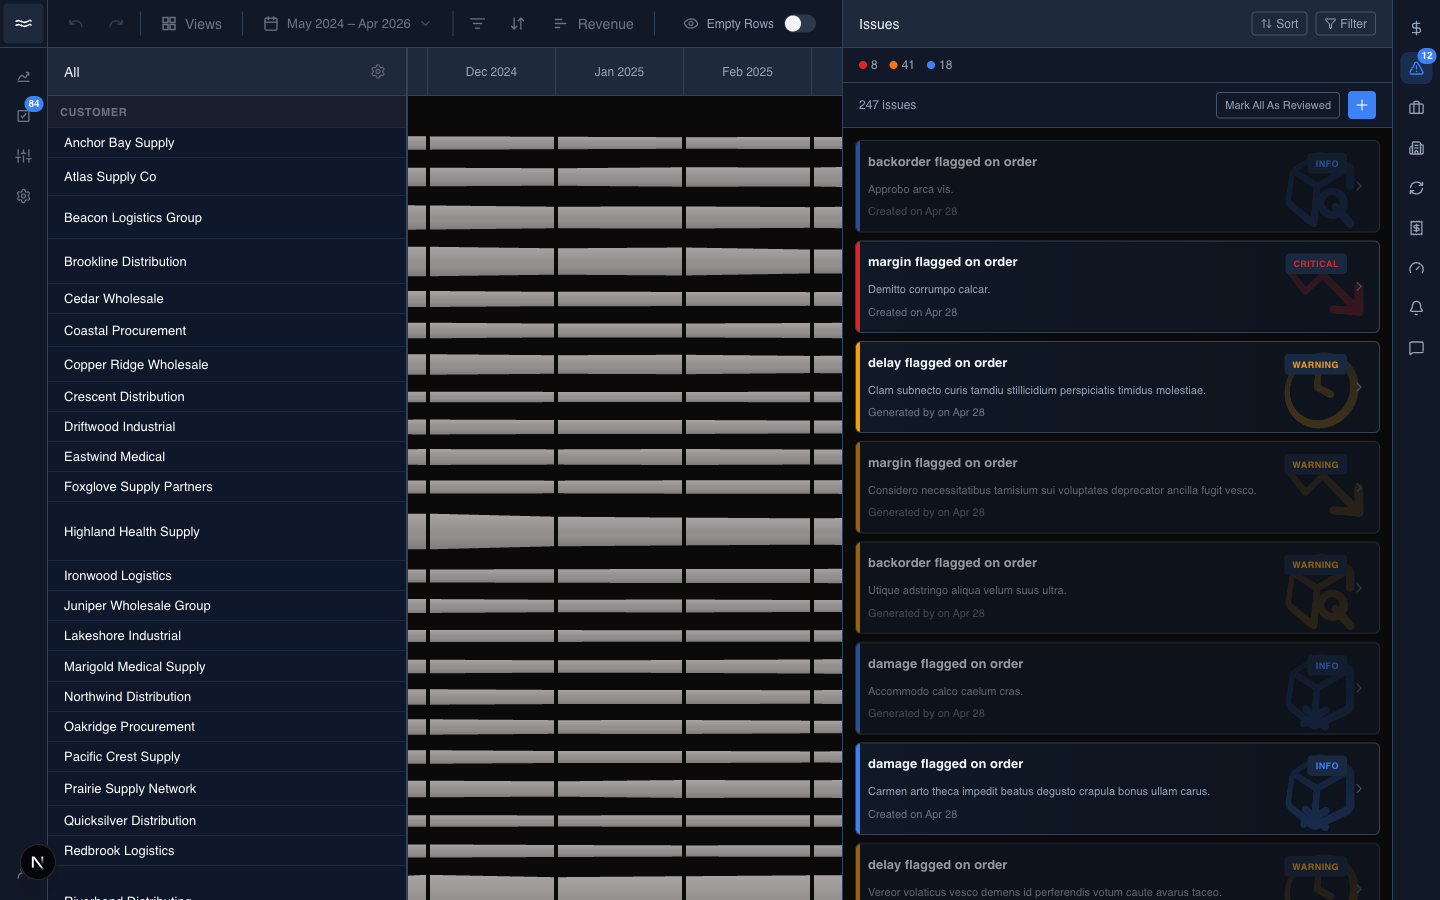Filter issues by the red critical count
This screenshot has width=1440, height=900.
tap(868, 65)
